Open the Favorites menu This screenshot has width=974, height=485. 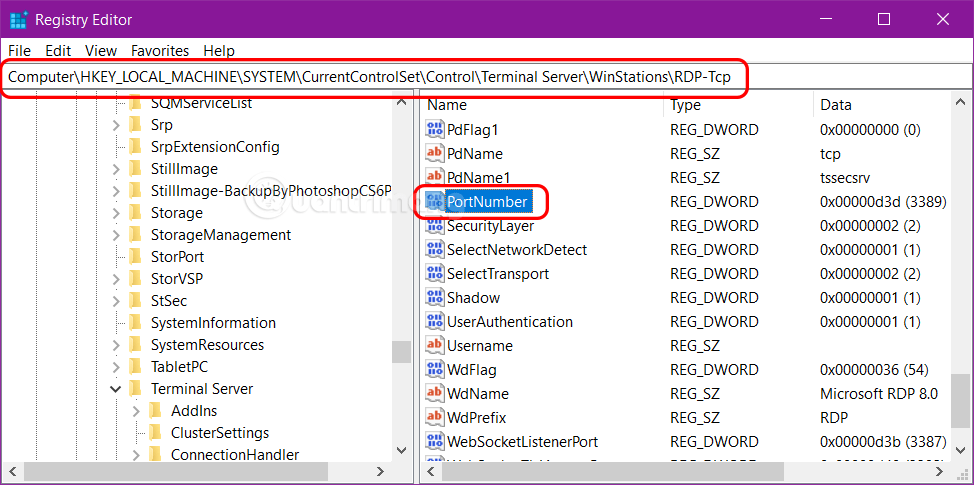[160, 50]
